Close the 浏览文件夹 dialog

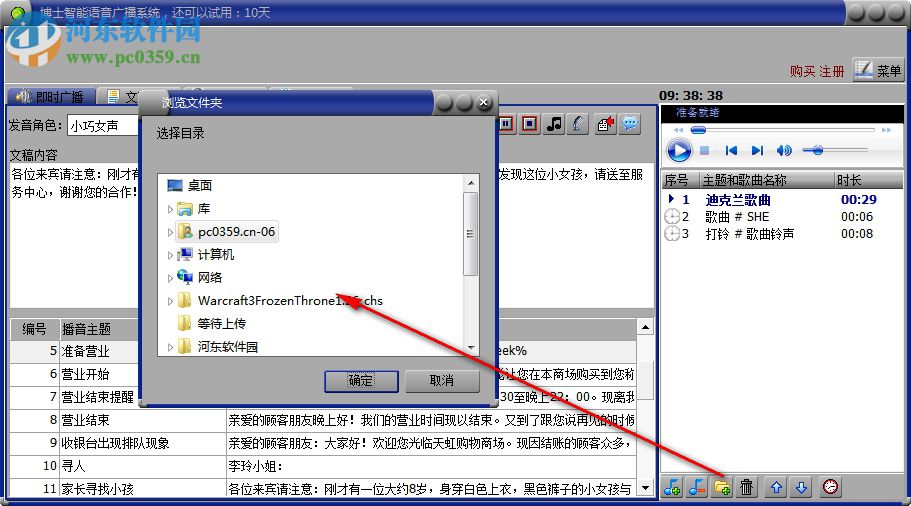483,103
